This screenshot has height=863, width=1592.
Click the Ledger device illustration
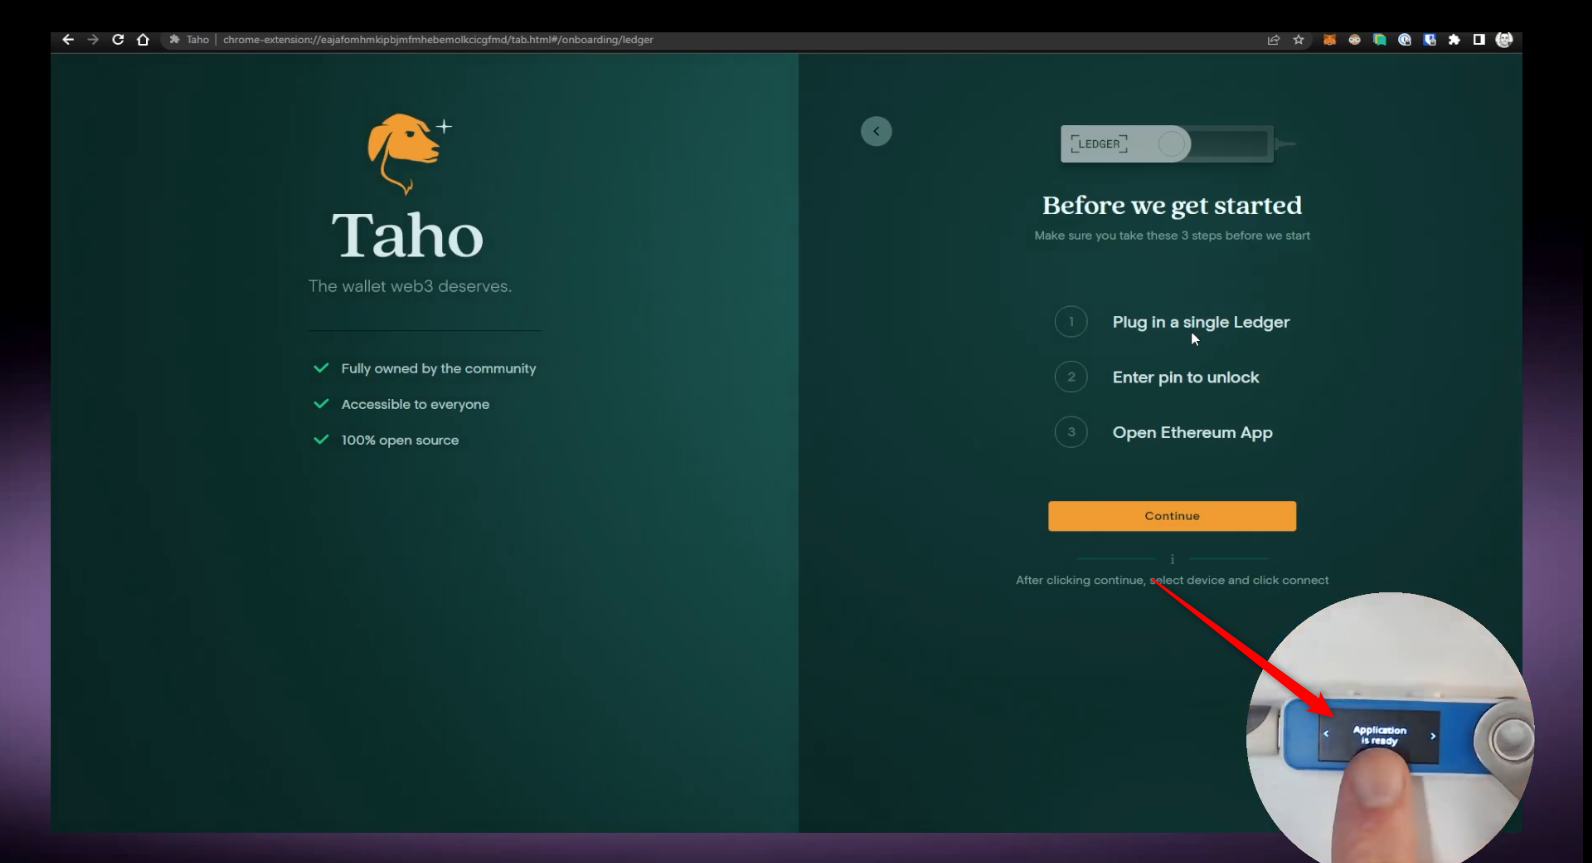click(x=1172, y=144)
